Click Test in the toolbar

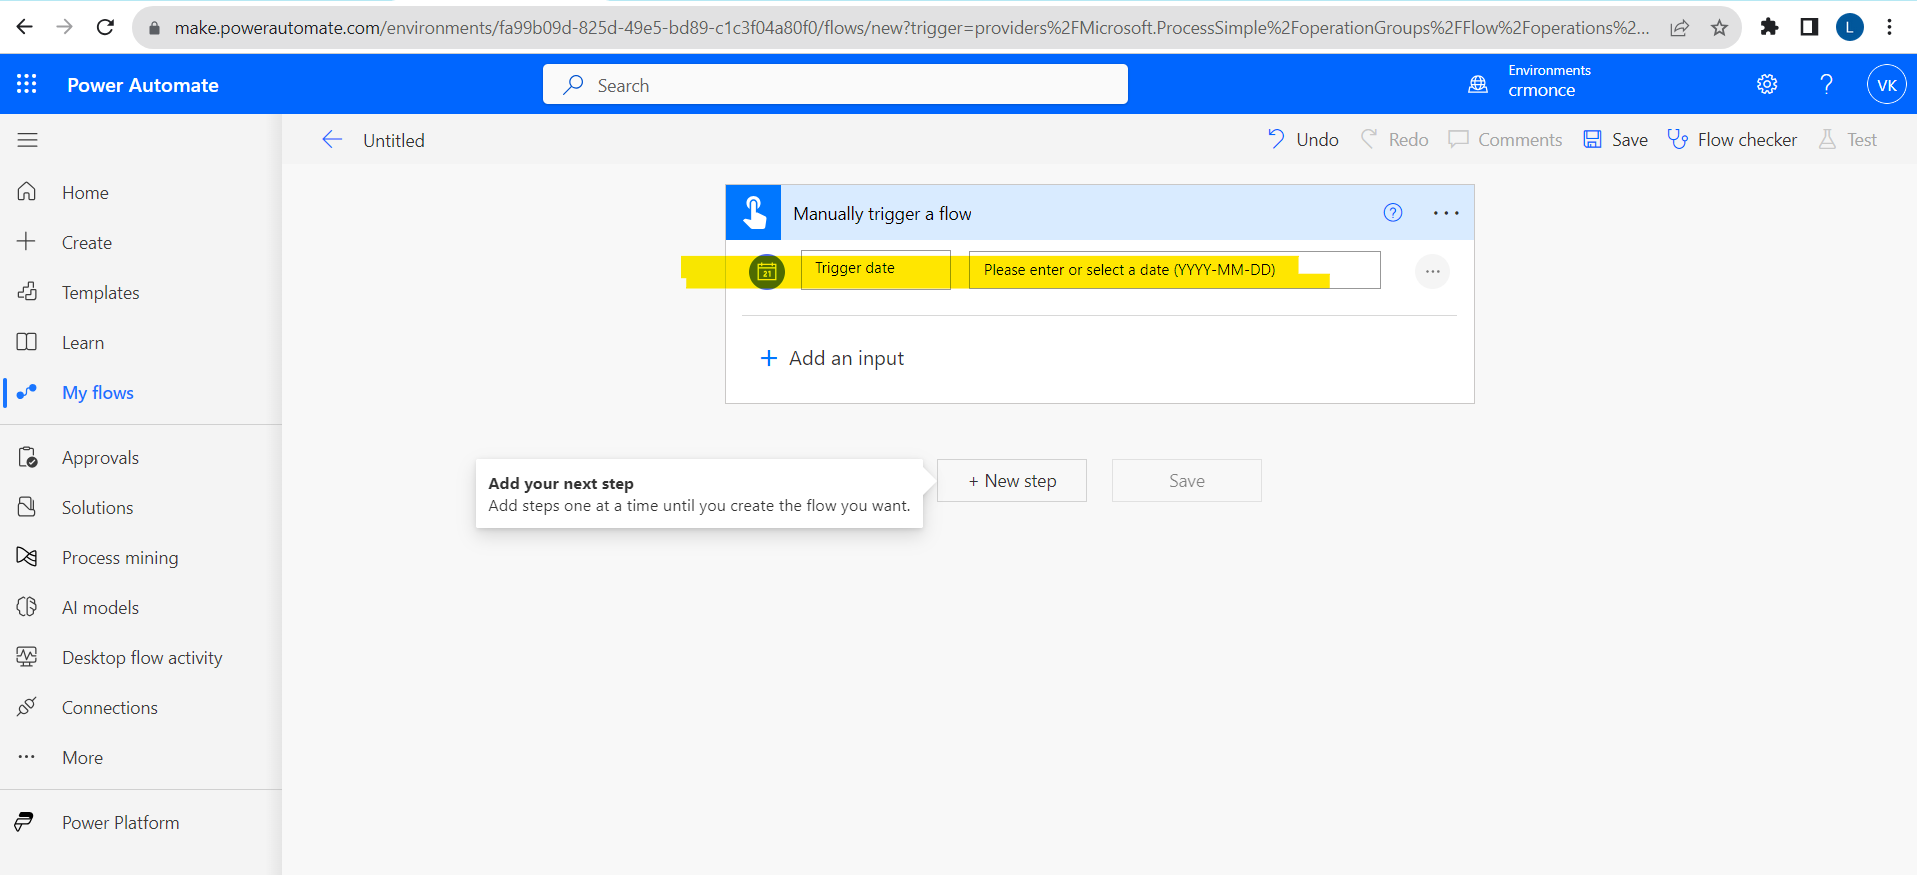(x=1848, y=140)
